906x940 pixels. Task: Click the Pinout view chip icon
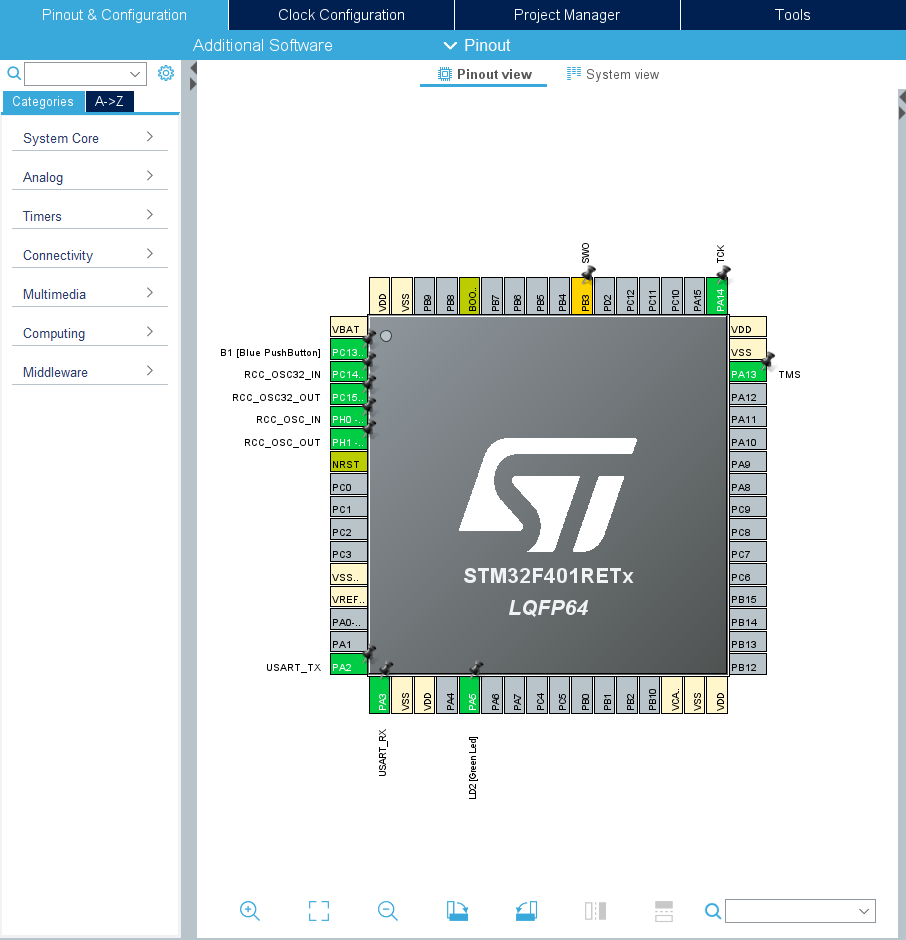tap(445, 74)
